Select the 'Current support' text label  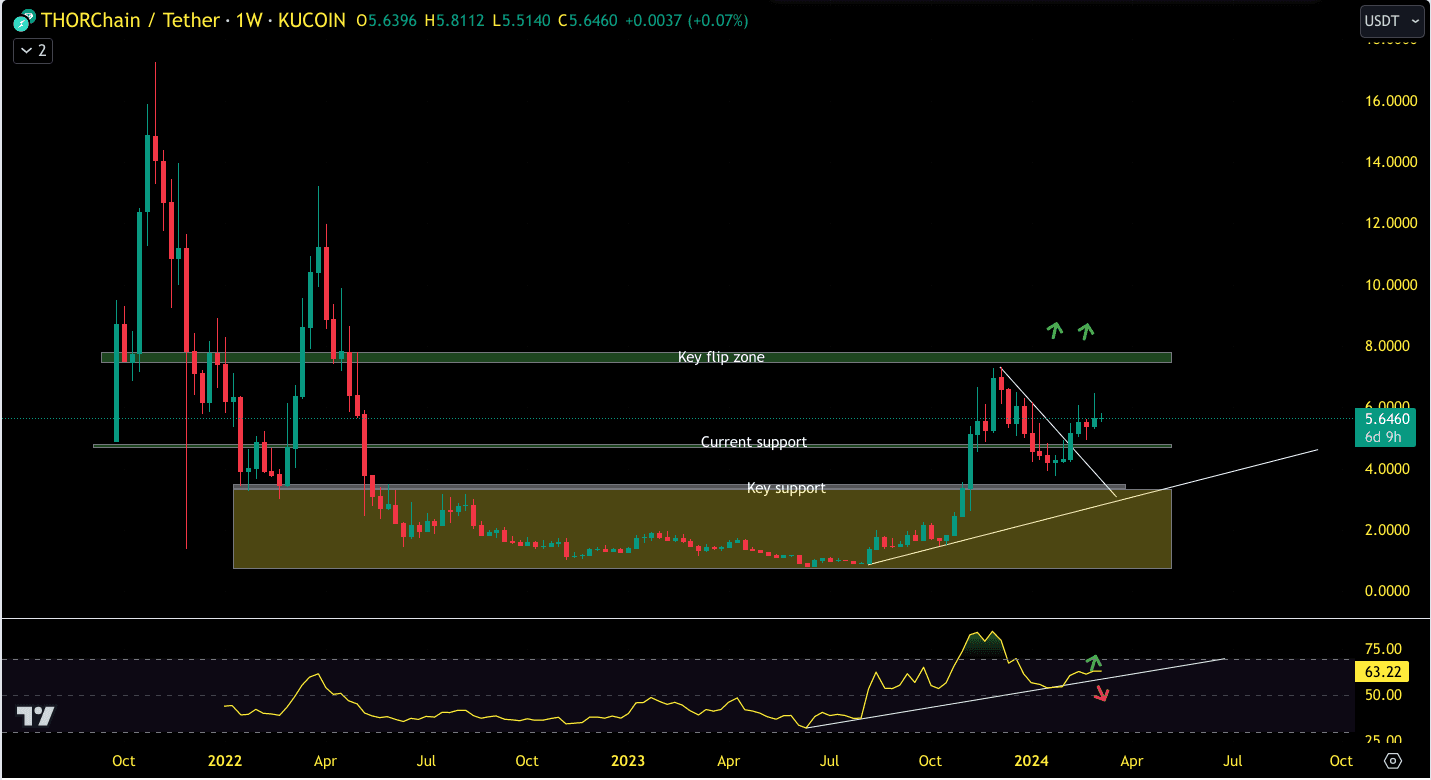[753, 442]
